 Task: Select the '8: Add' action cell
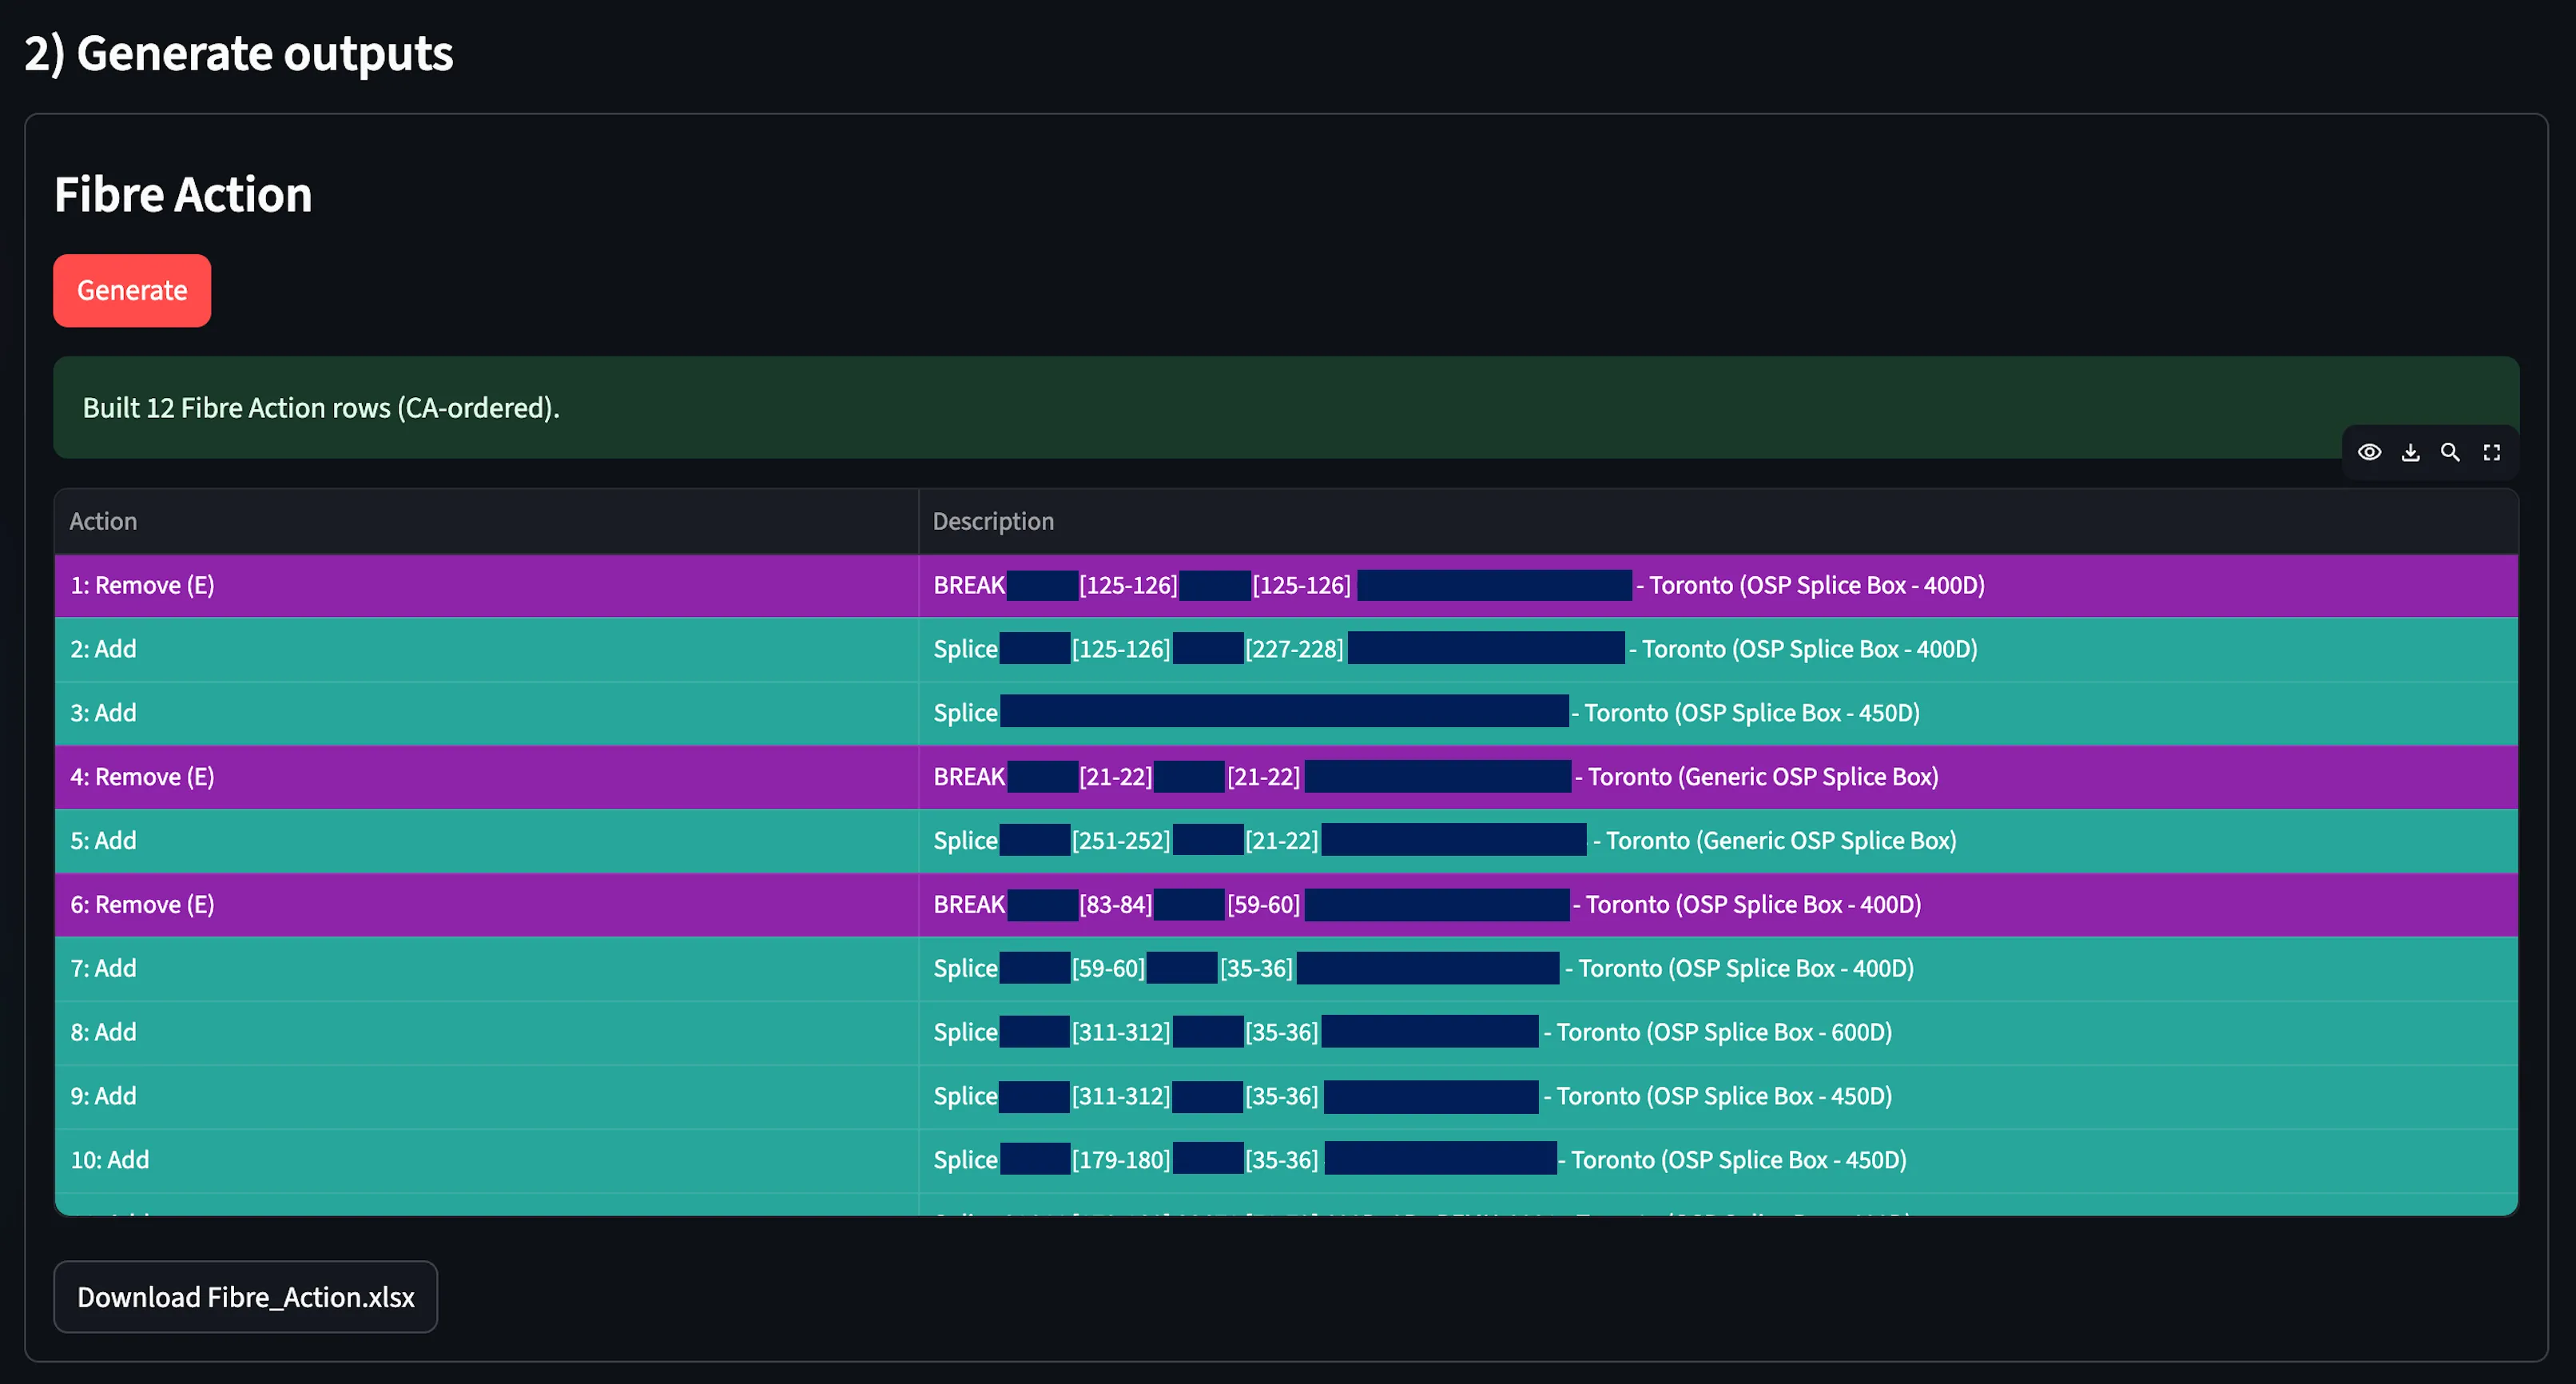(x=104, y=1032)
